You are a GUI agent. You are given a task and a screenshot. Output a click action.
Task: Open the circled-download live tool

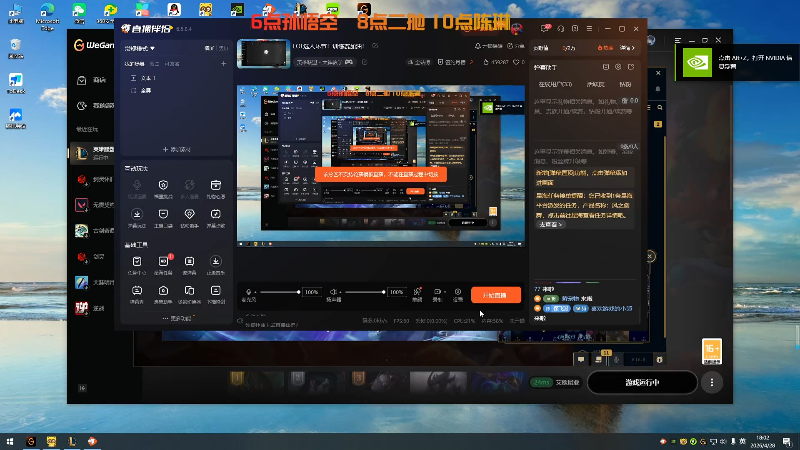tap(216, 264)
